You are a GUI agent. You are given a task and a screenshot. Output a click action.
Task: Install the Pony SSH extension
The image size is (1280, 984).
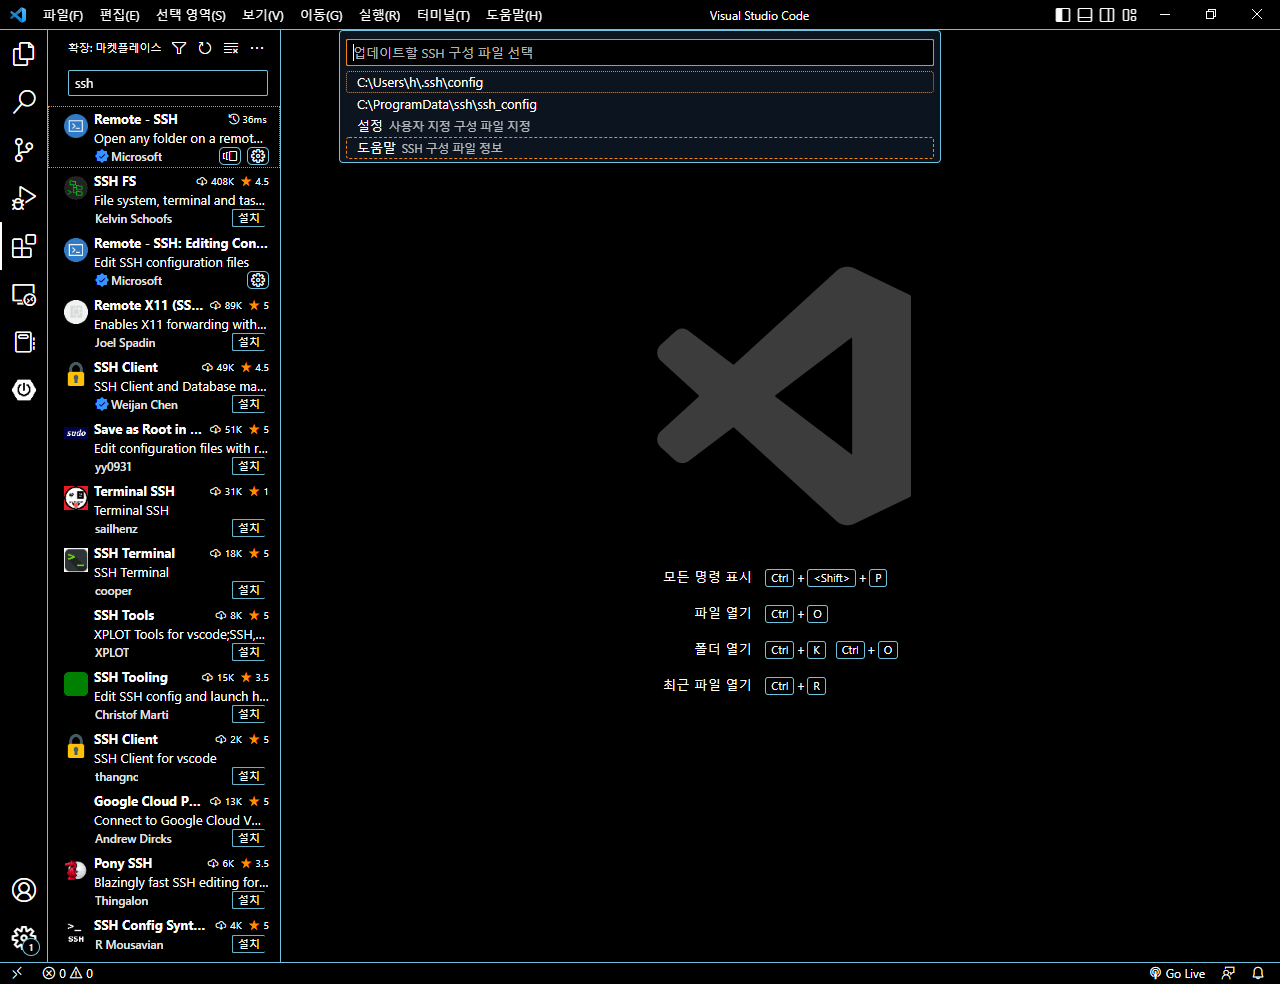coord(249,900)
